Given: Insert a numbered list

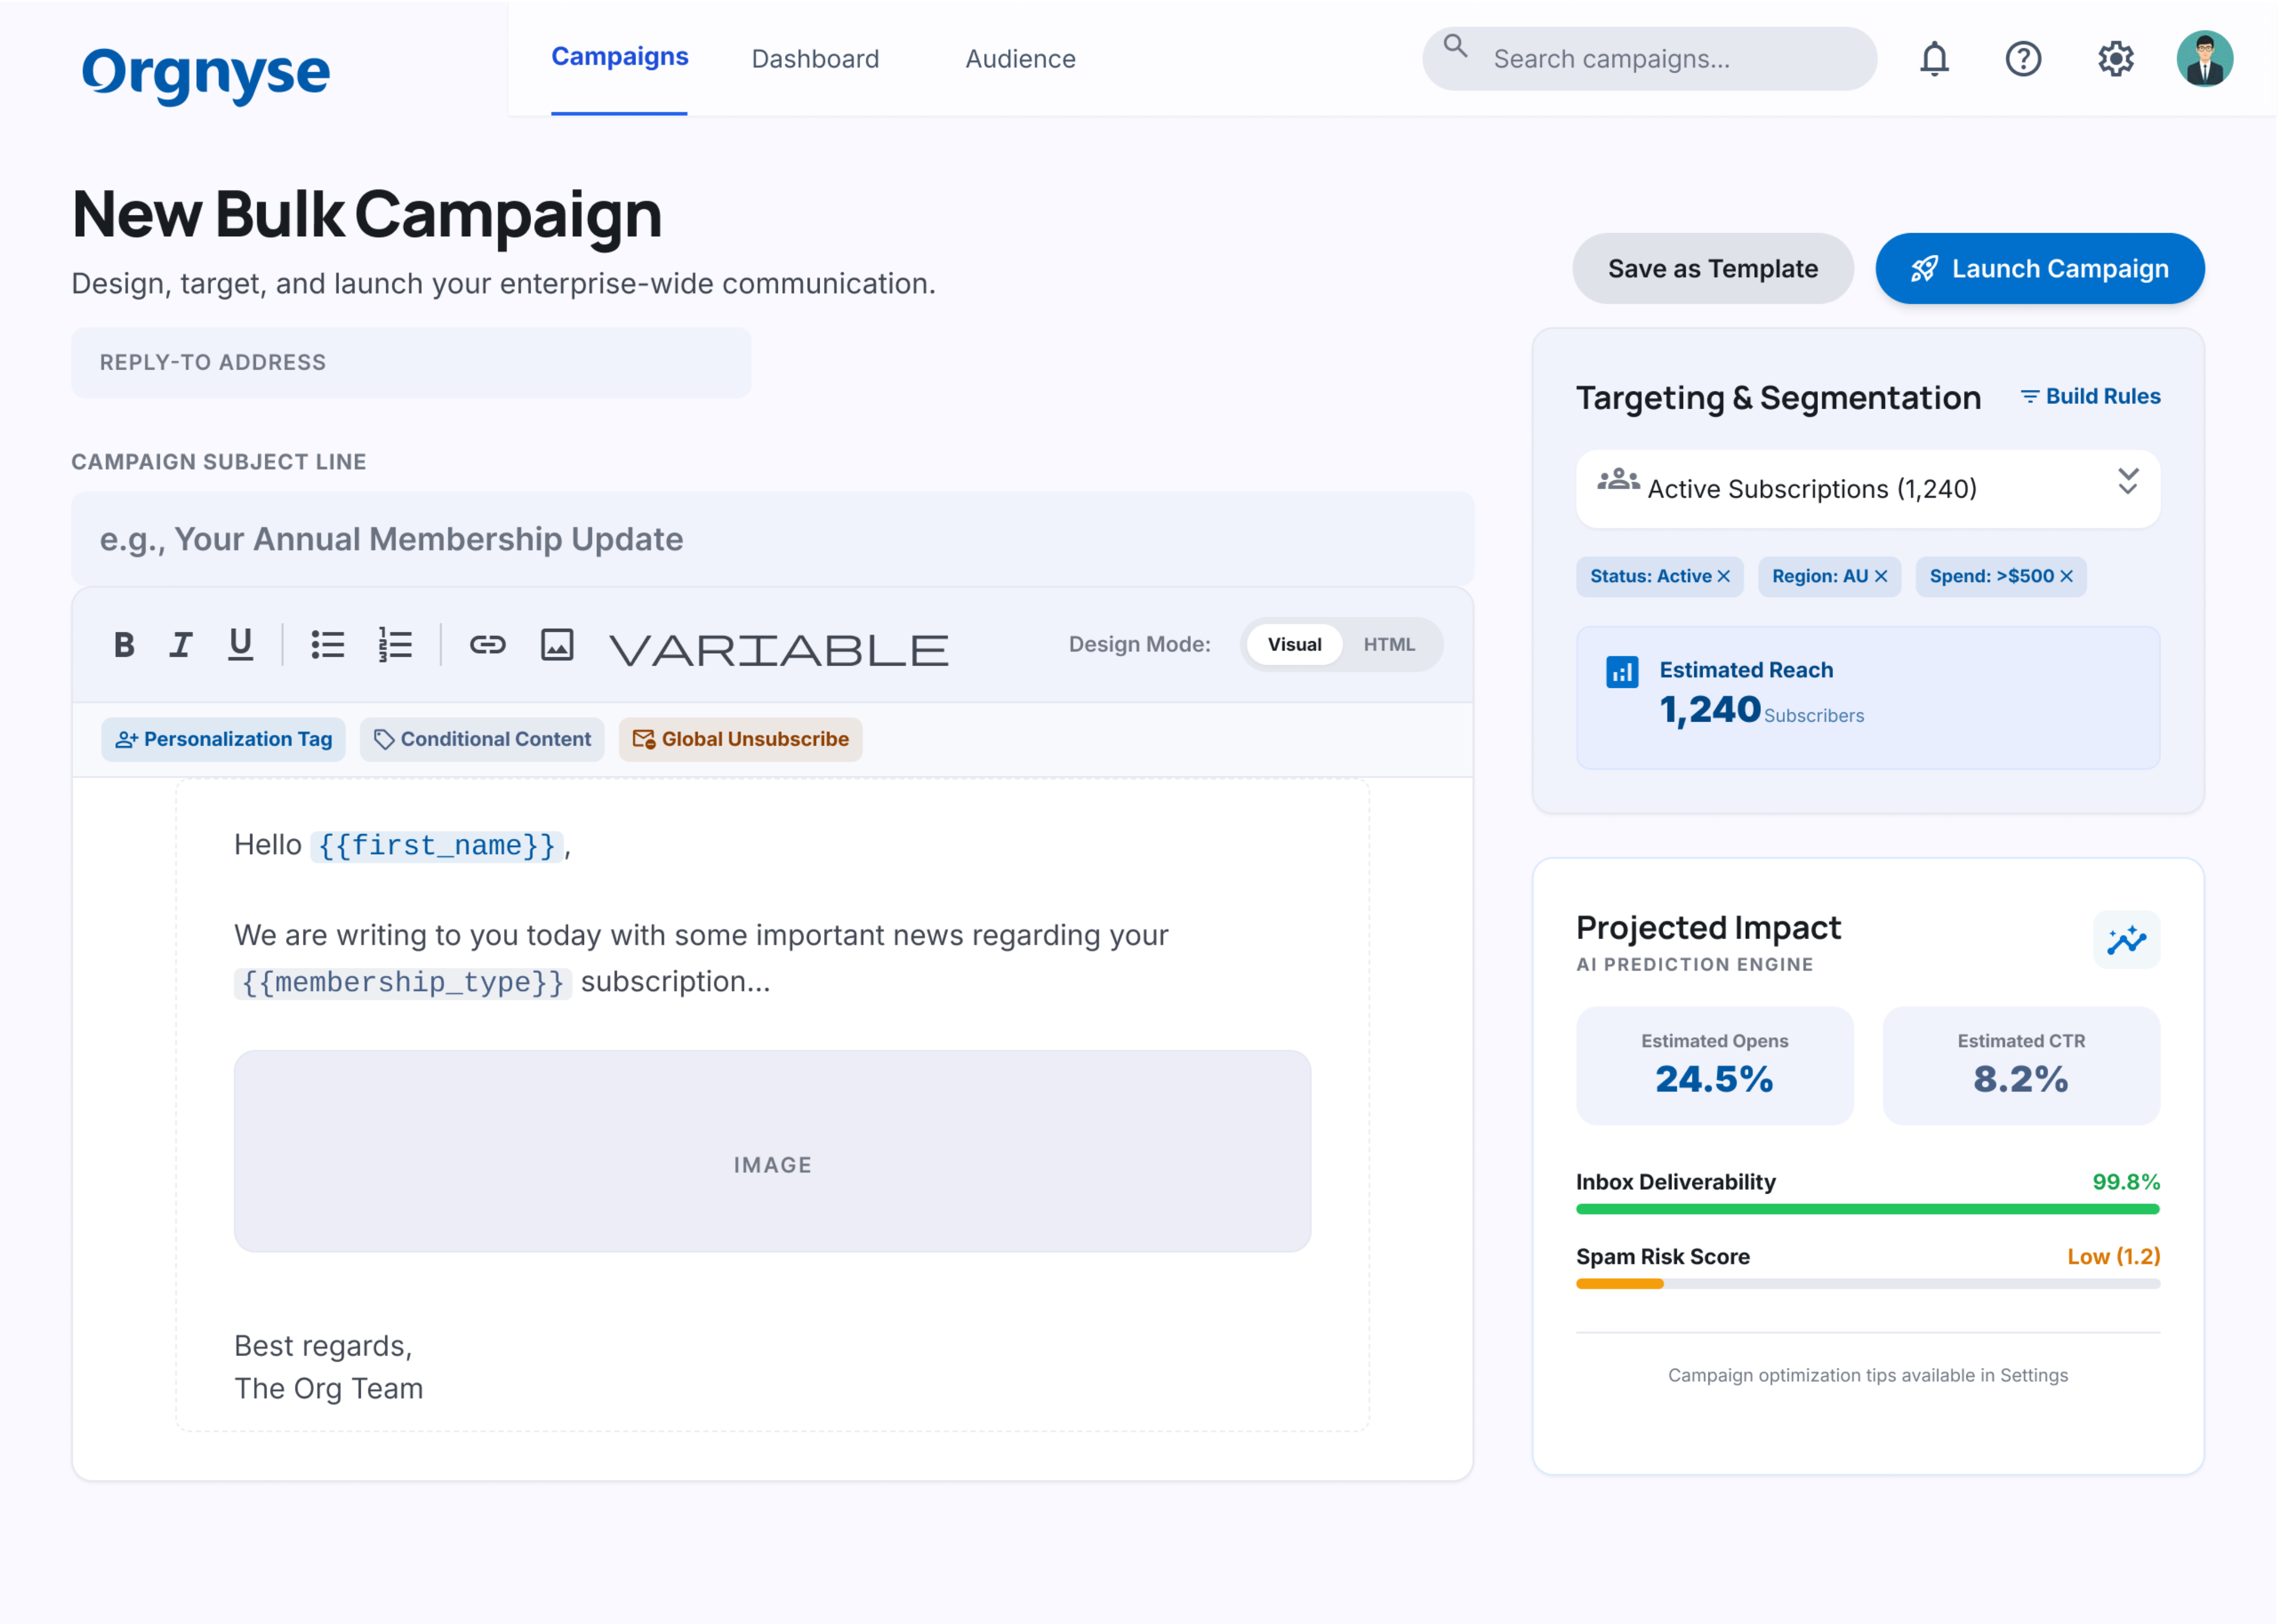Looking at the screenshot, I should [395, 645].
